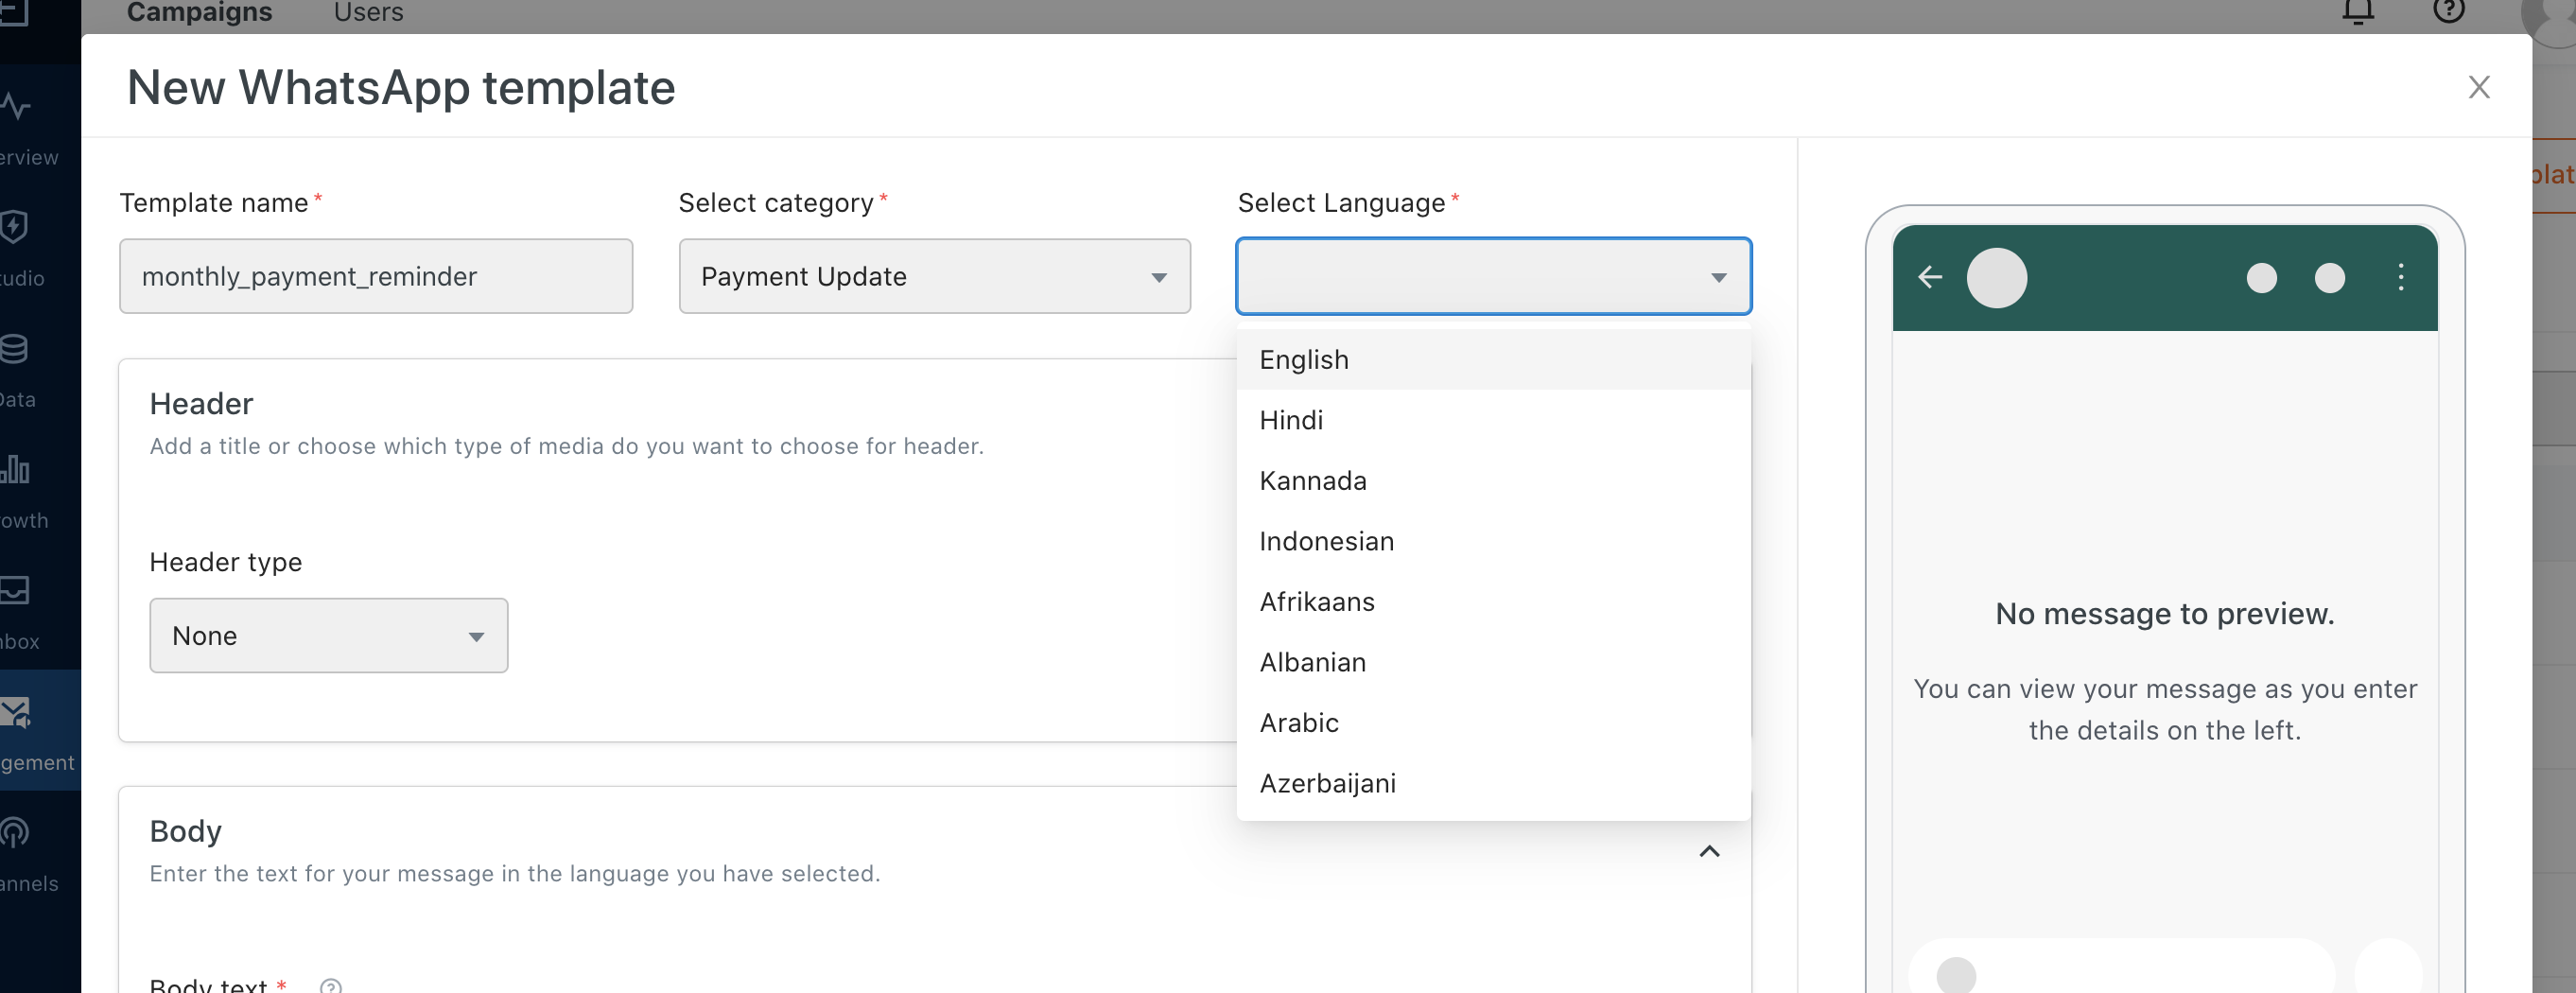Open Data database icon in sidebar
The image size is (2576, 993).
[x=14, y=348]
